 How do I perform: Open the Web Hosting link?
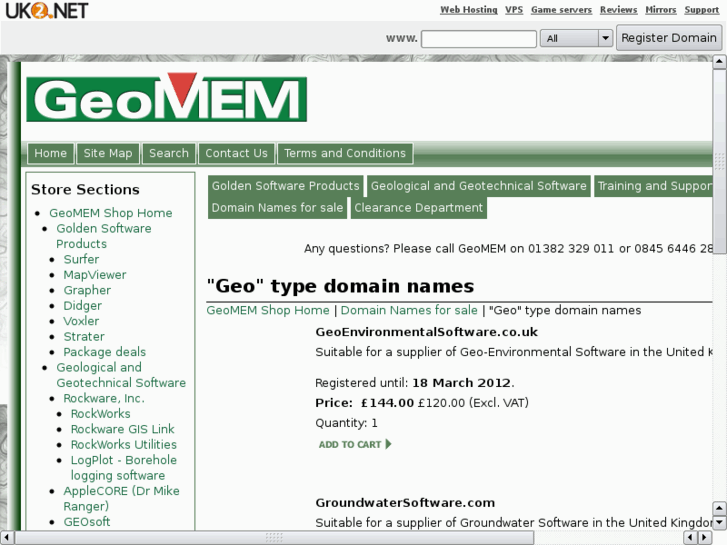coord(468,10)
